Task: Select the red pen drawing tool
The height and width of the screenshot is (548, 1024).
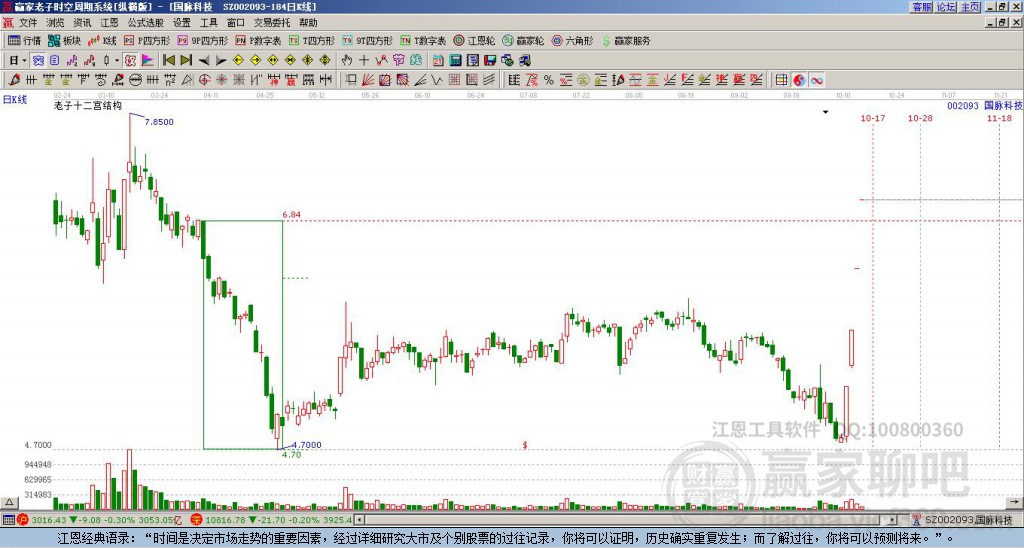Action: tap(14, 80)
